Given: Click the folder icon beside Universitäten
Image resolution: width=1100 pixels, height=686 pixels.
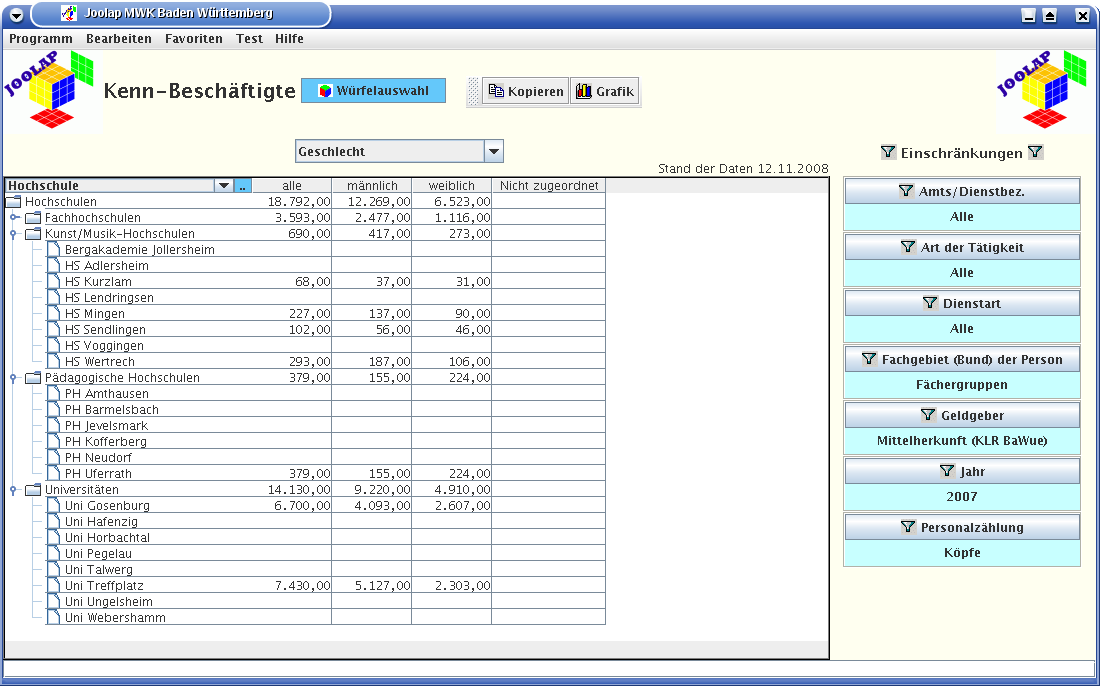Looking at the screenshot, I should (33, 490).
